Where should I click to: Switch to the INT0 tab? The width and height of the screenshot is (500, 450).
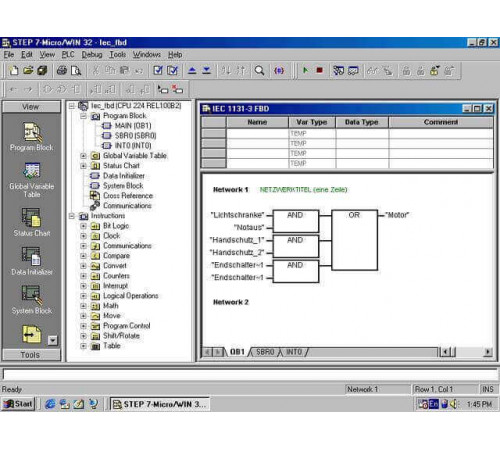294,352
